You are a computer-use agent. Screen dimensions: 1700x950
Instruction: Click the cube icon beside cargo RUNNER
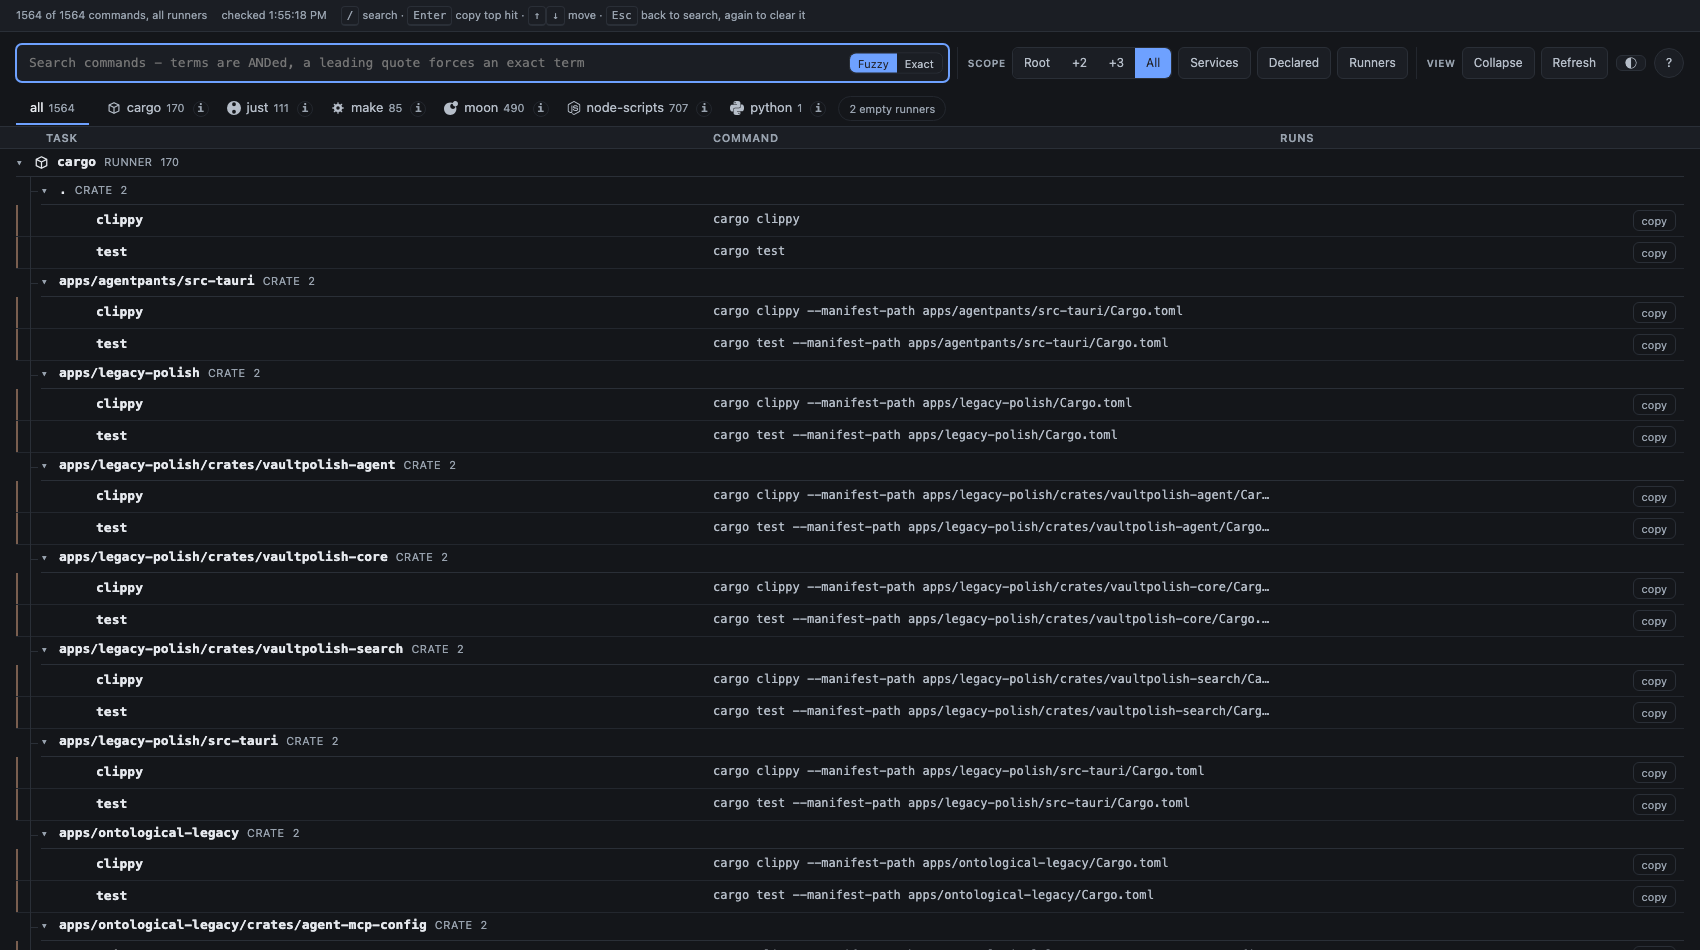coord(42,162)
